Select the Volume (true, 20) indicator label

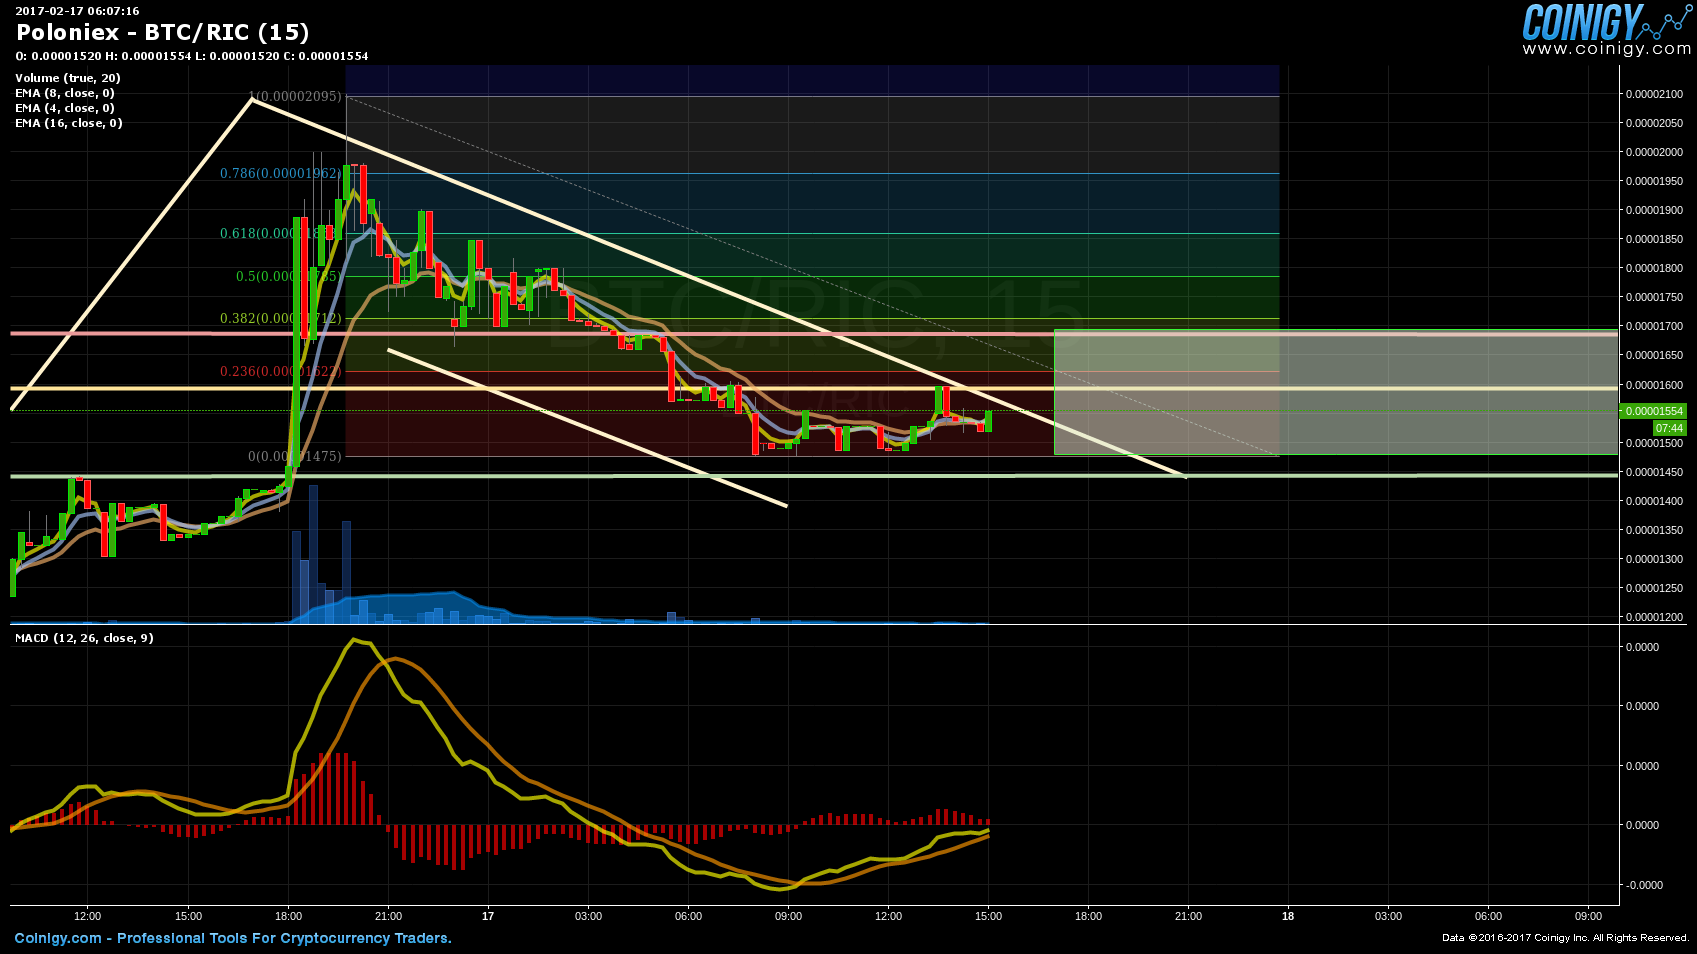tap(68, 78)
